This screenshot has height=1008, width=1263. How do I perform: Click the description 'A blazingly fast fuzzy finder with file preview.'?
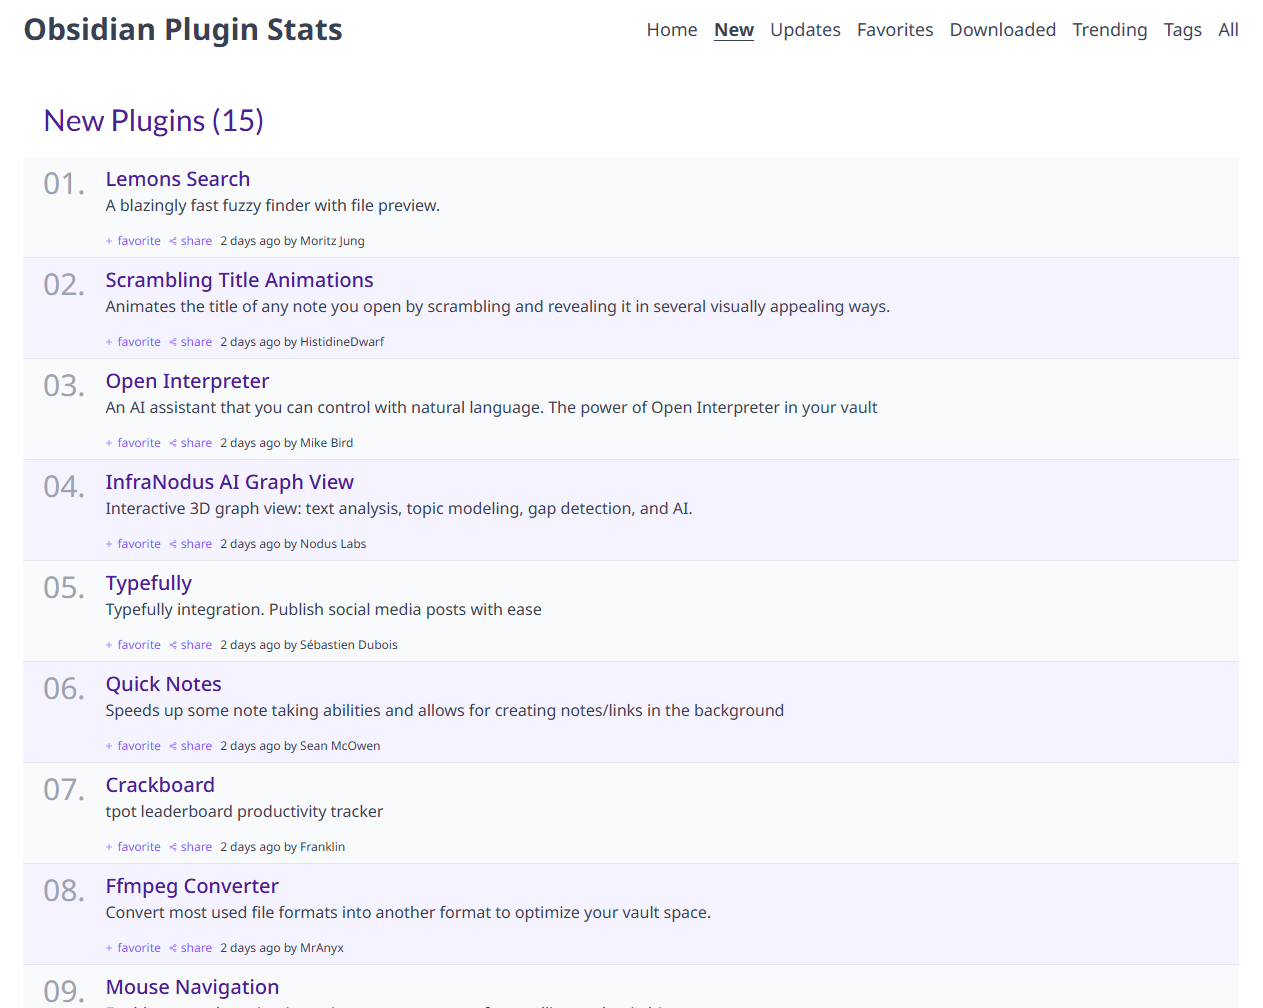click(273, 206)
